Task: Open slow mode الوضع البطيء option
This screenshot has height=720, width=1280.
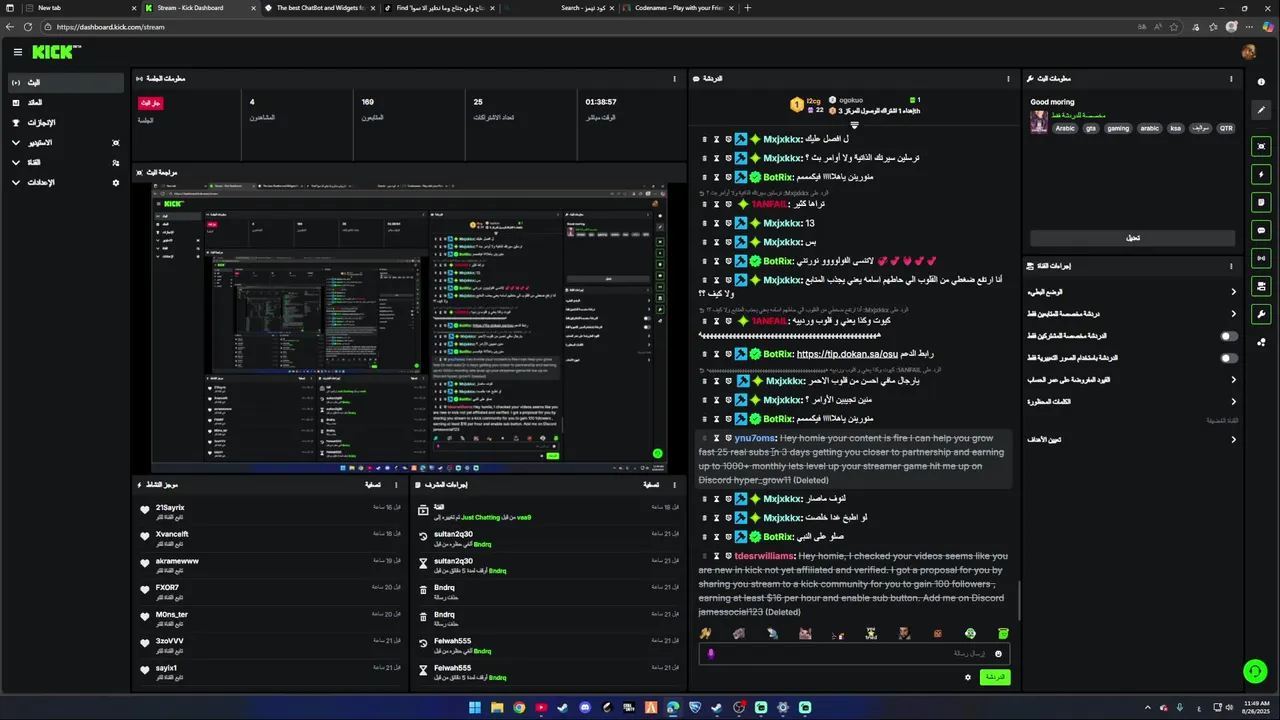Action: pyautogui.click(x=1131, y=292)
